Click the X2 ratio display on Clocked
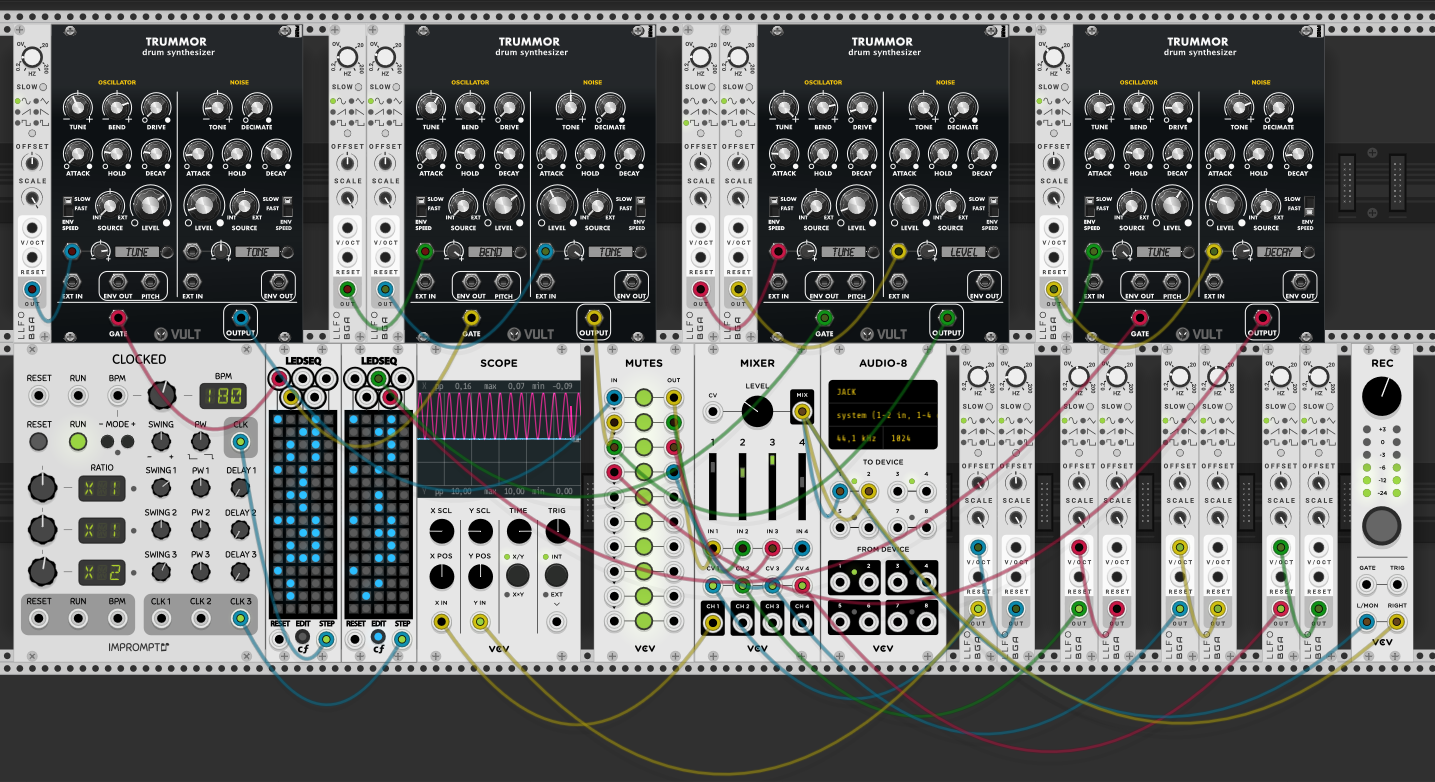This screenshot has height=782, width=1435. (x=102, y=572)
